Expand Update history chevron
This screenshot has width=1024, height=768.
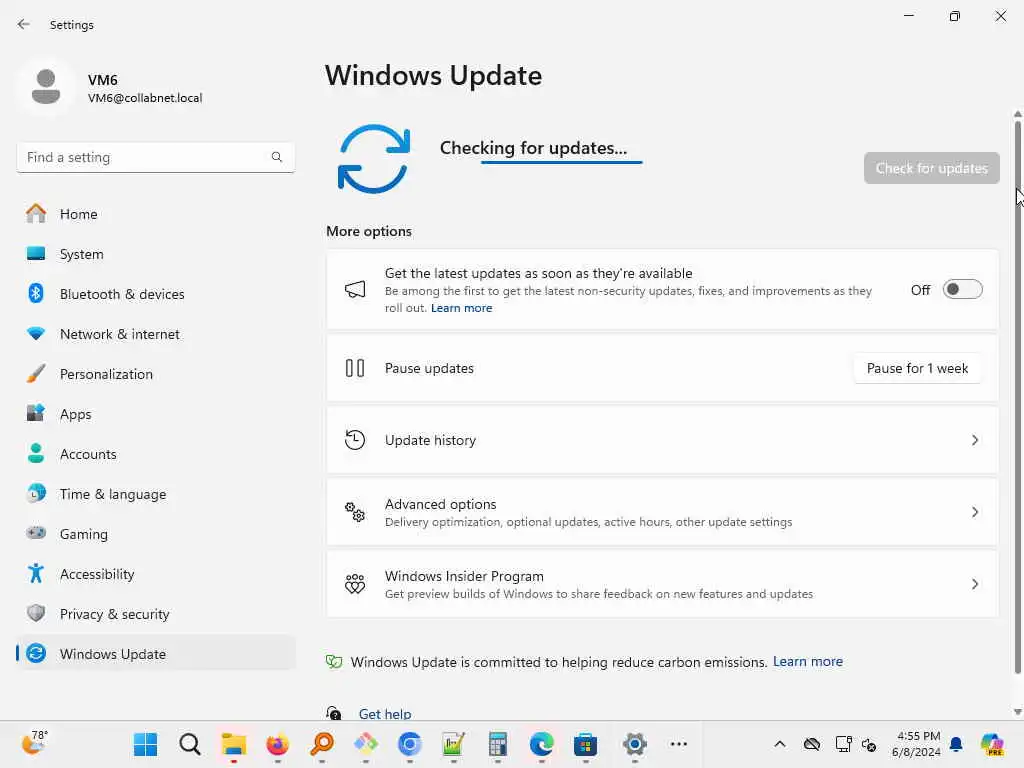974,440
